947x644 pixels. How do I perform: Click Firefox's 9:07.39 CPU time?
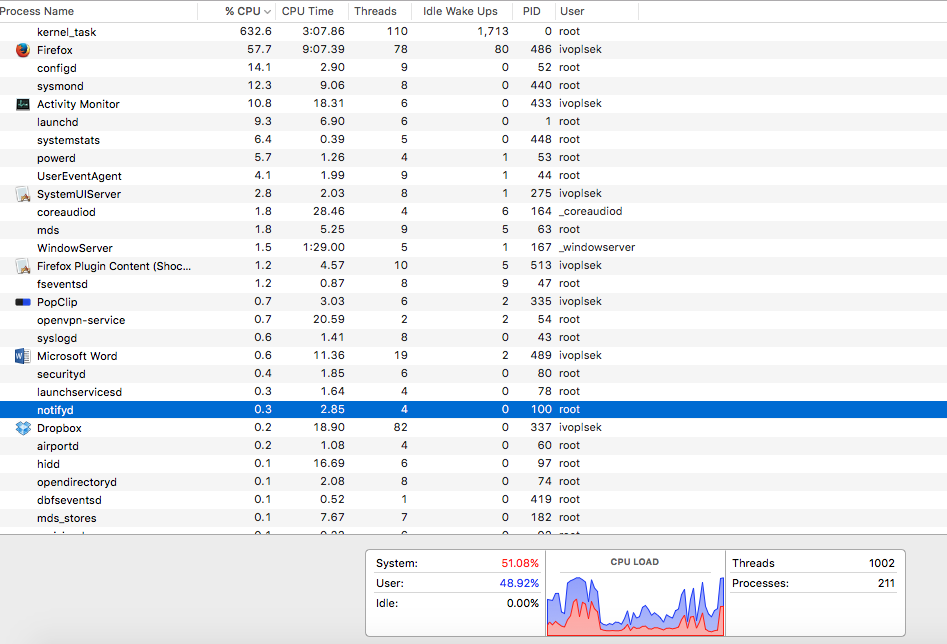[324, 49]
